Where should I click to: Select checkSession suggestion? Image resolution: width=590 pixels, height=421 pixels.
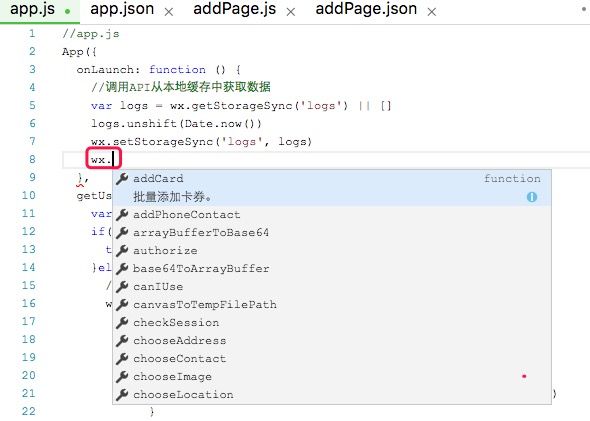(x=332, y=323)
